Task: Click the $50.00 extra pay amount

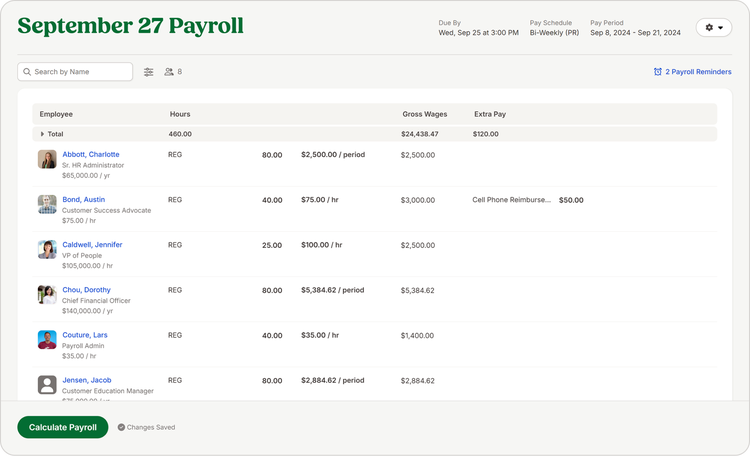Action: pos(571,200)
